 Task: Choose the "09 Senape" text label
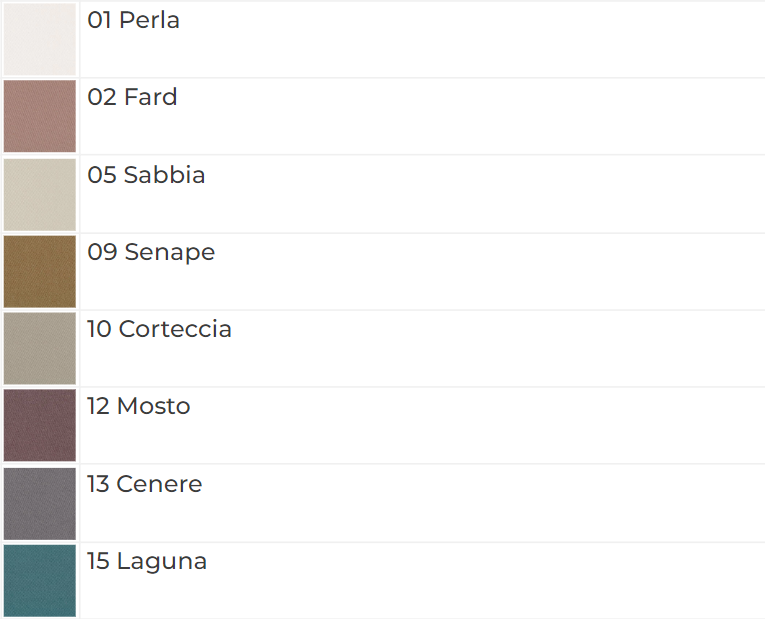(x=151, y=252)
